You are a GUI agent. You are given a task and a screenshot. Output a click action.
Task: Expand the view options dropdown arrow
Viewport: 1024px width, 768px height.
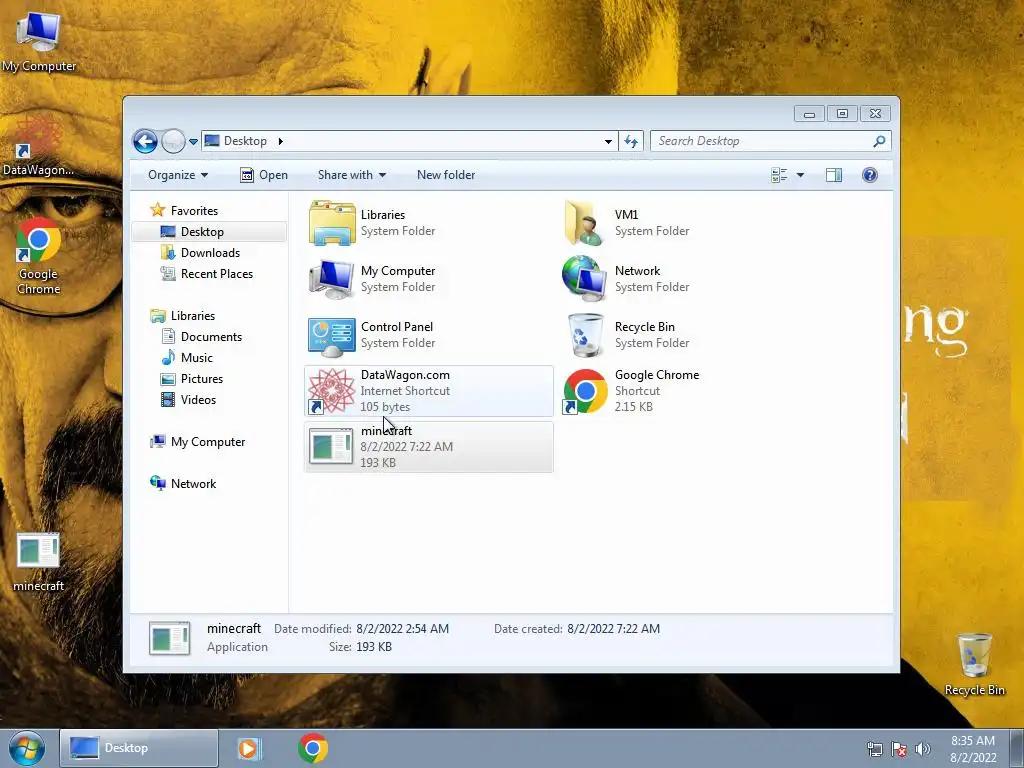800,175
